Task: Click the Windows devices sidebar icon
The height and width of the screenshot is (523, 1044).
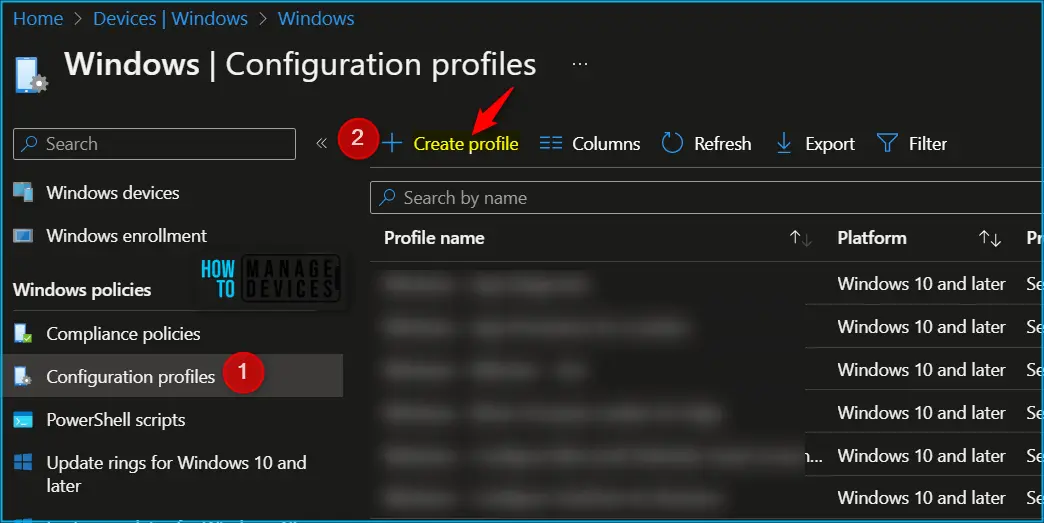Action: 23,192
